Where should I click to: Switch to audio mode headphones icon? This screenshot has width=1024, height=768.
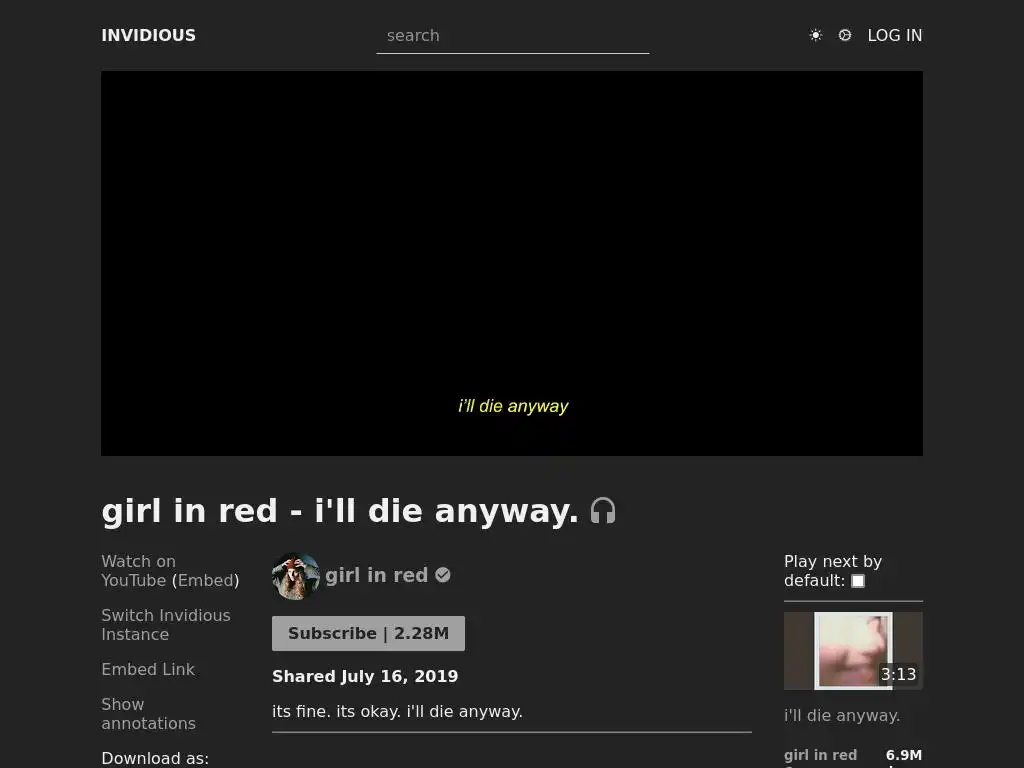(x=603, y=511)
